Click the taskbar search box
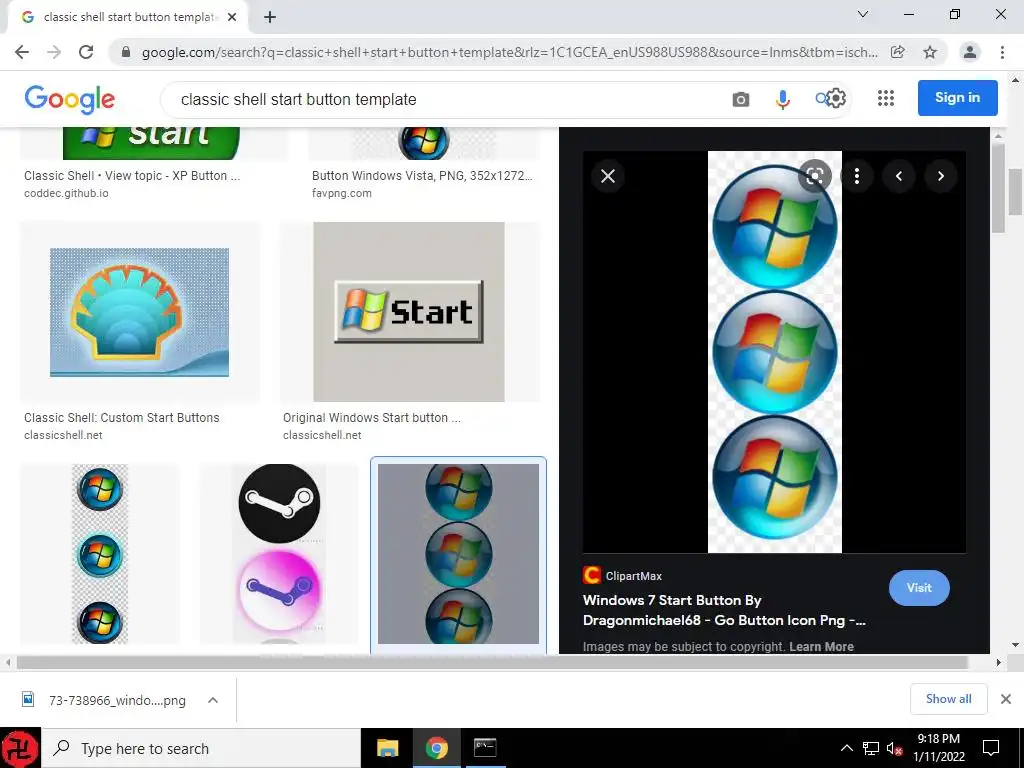The height and width of the screenshot is (768, 1024). click(201, 748)
